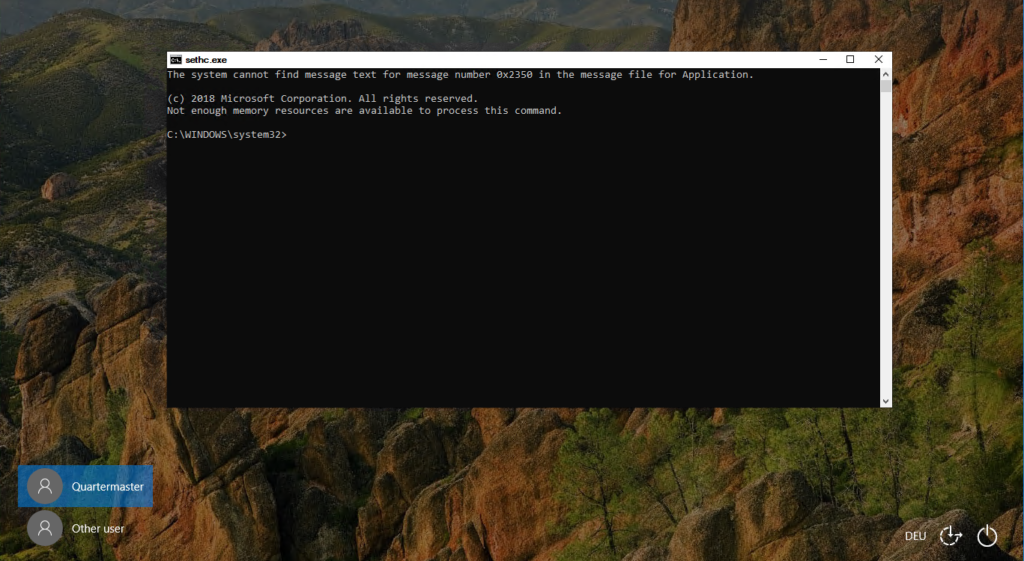Click the C:\WINDOWS\system32> prompt line
The image size is (1024, 561).
point(227,135)
